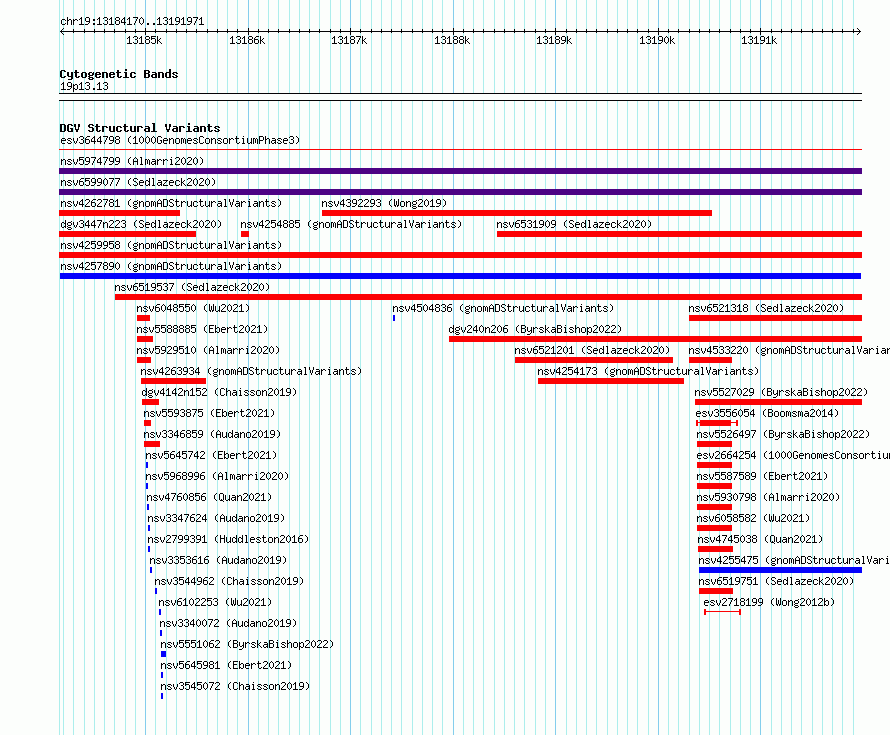This screenshot has height=735, width=890.
Task: Click nsv3353616 (Audano2019) label
Action: [x=218, y=560]
